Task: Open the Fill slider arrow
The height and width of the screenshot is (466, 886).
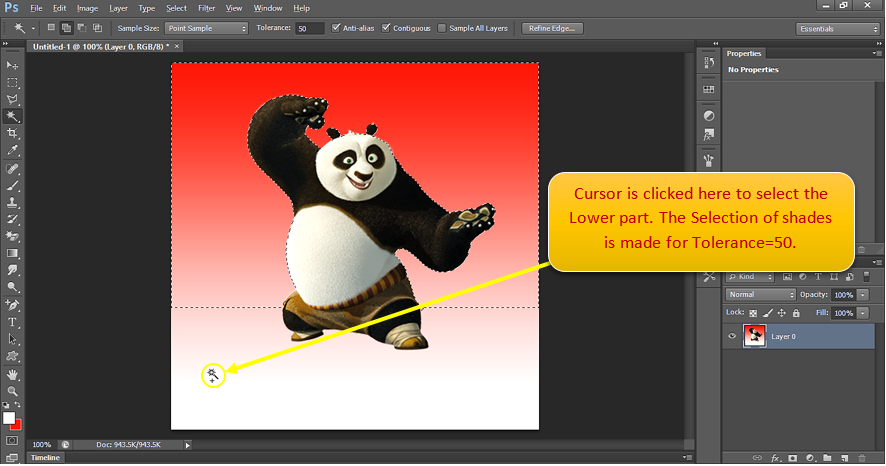Action: [863, 313]
